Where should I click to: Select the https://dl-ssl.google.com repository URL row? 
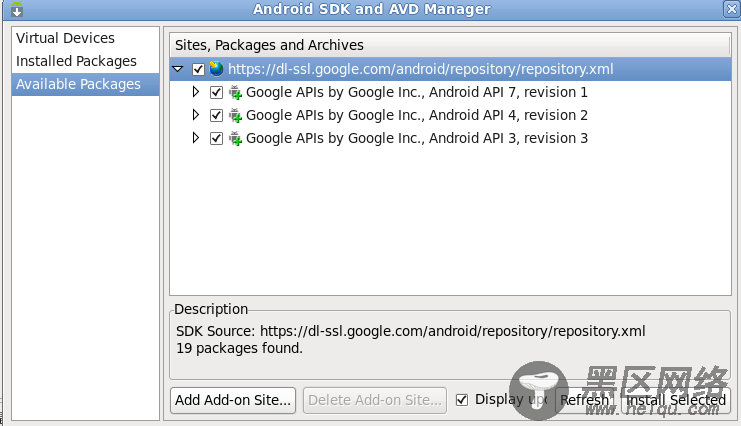(450, 70)
